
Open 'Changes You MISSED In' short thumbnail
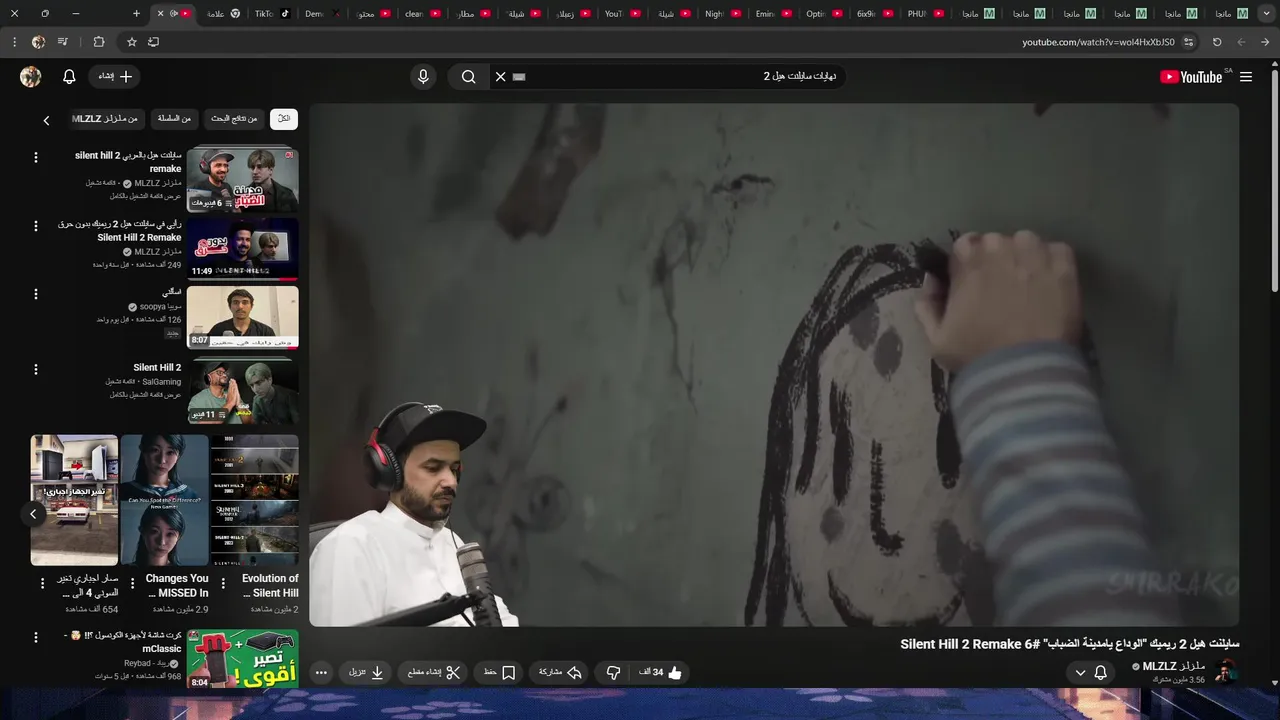(164, 500)
